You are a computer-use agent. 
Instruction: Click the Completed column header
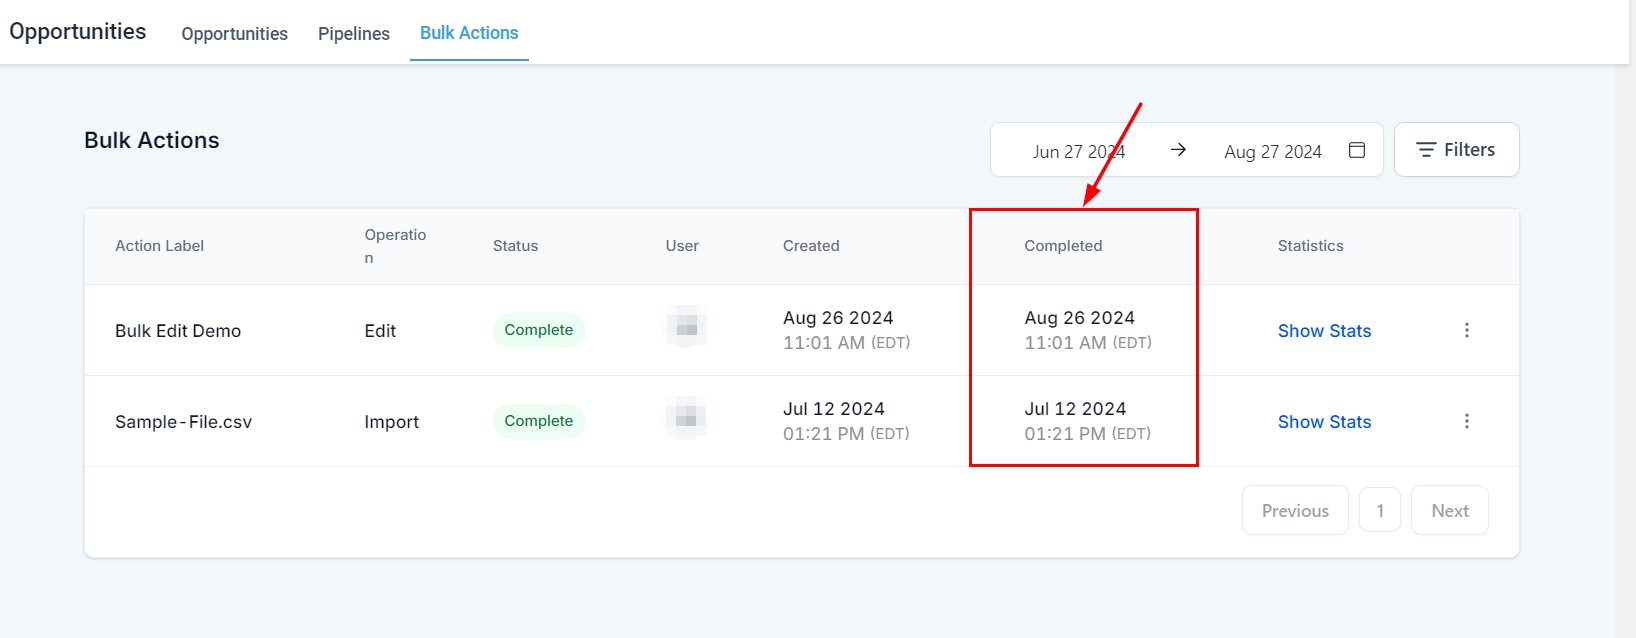[x=1063, y=246]
